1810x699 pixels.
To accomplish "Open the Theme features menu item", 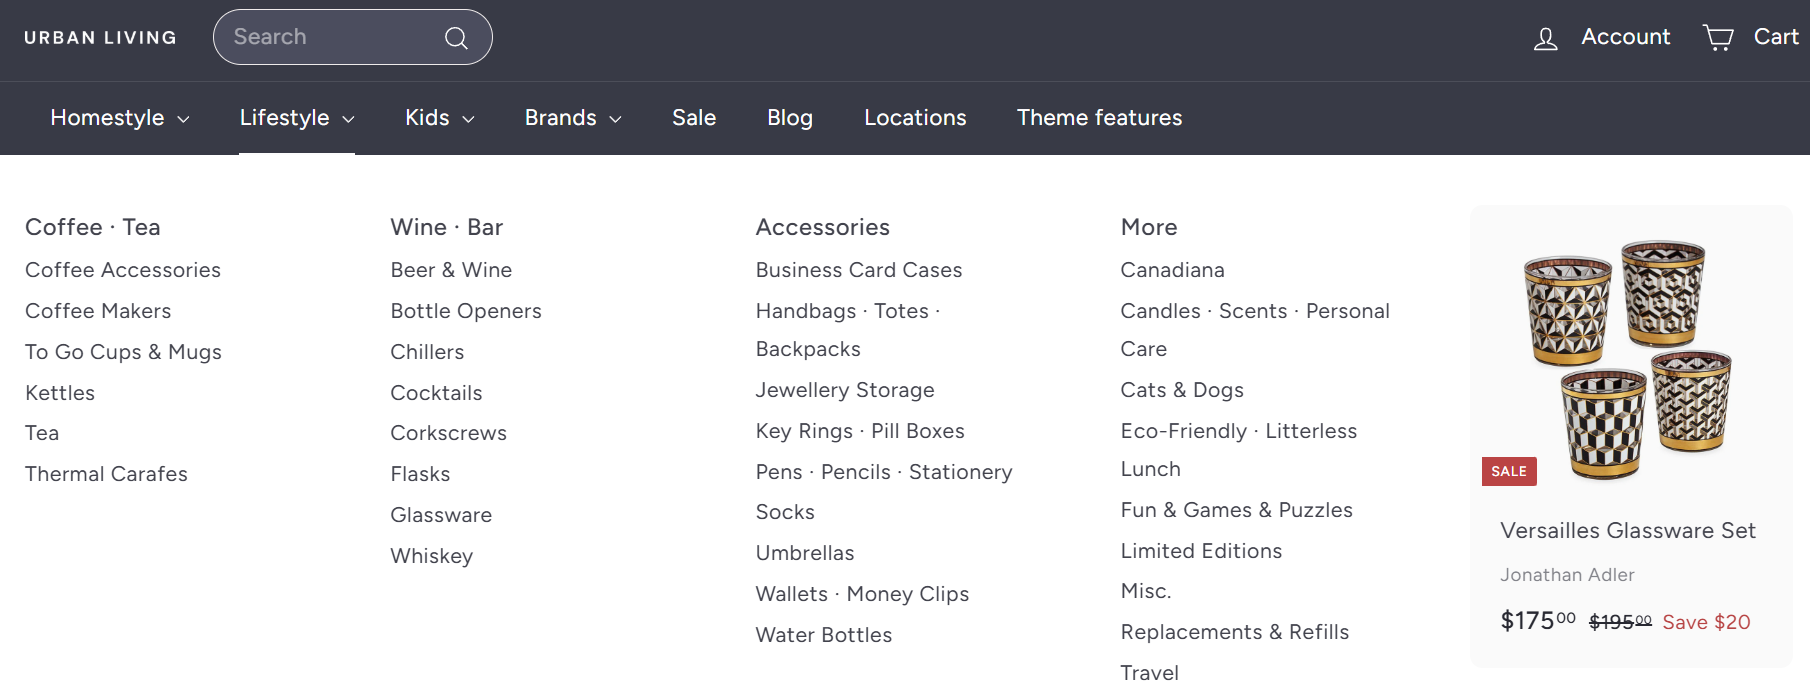I will (1099, 118).
